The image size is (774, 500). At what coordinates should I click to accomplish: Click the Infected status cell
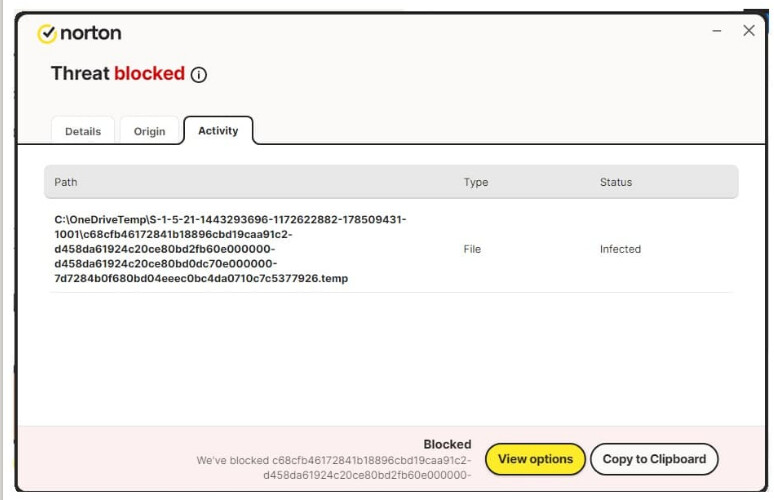620,249
